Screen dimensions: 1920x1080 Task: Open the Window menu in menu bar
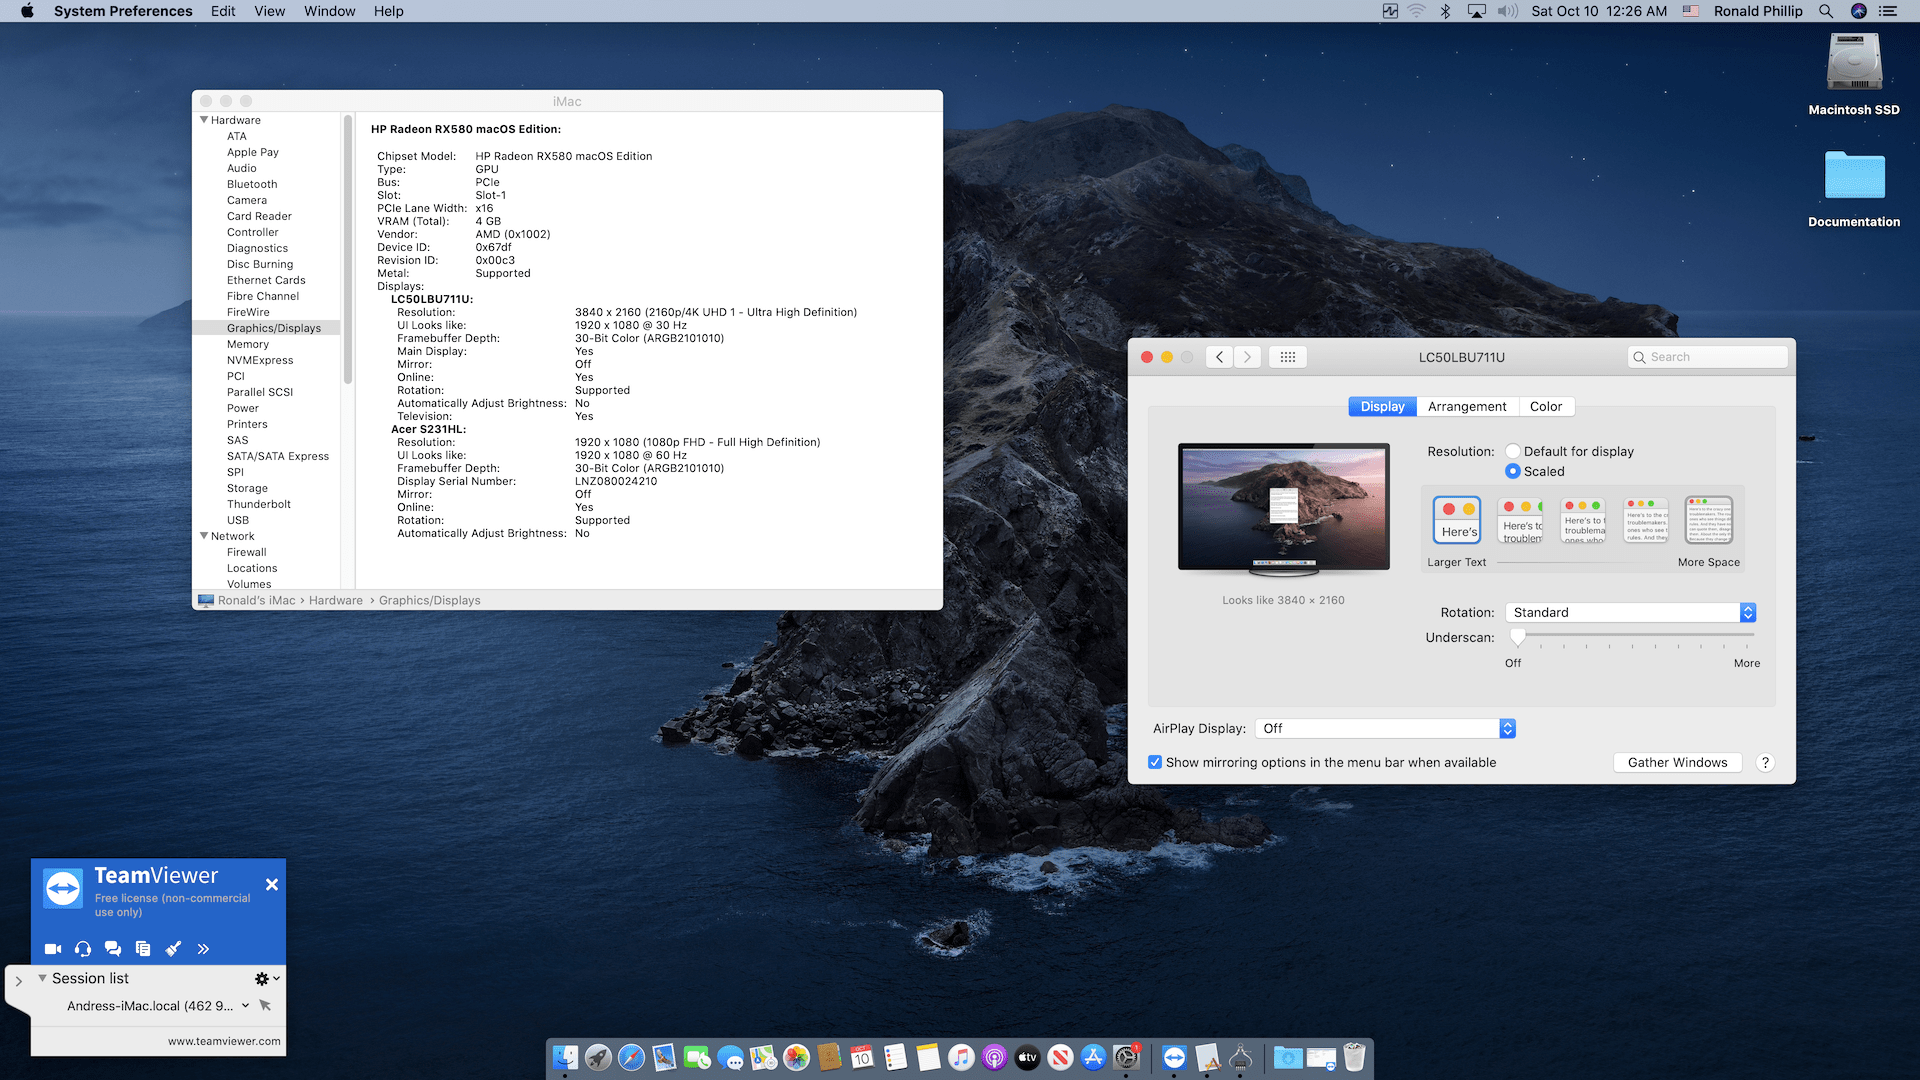pyautogui.click(x=329, y=11)
